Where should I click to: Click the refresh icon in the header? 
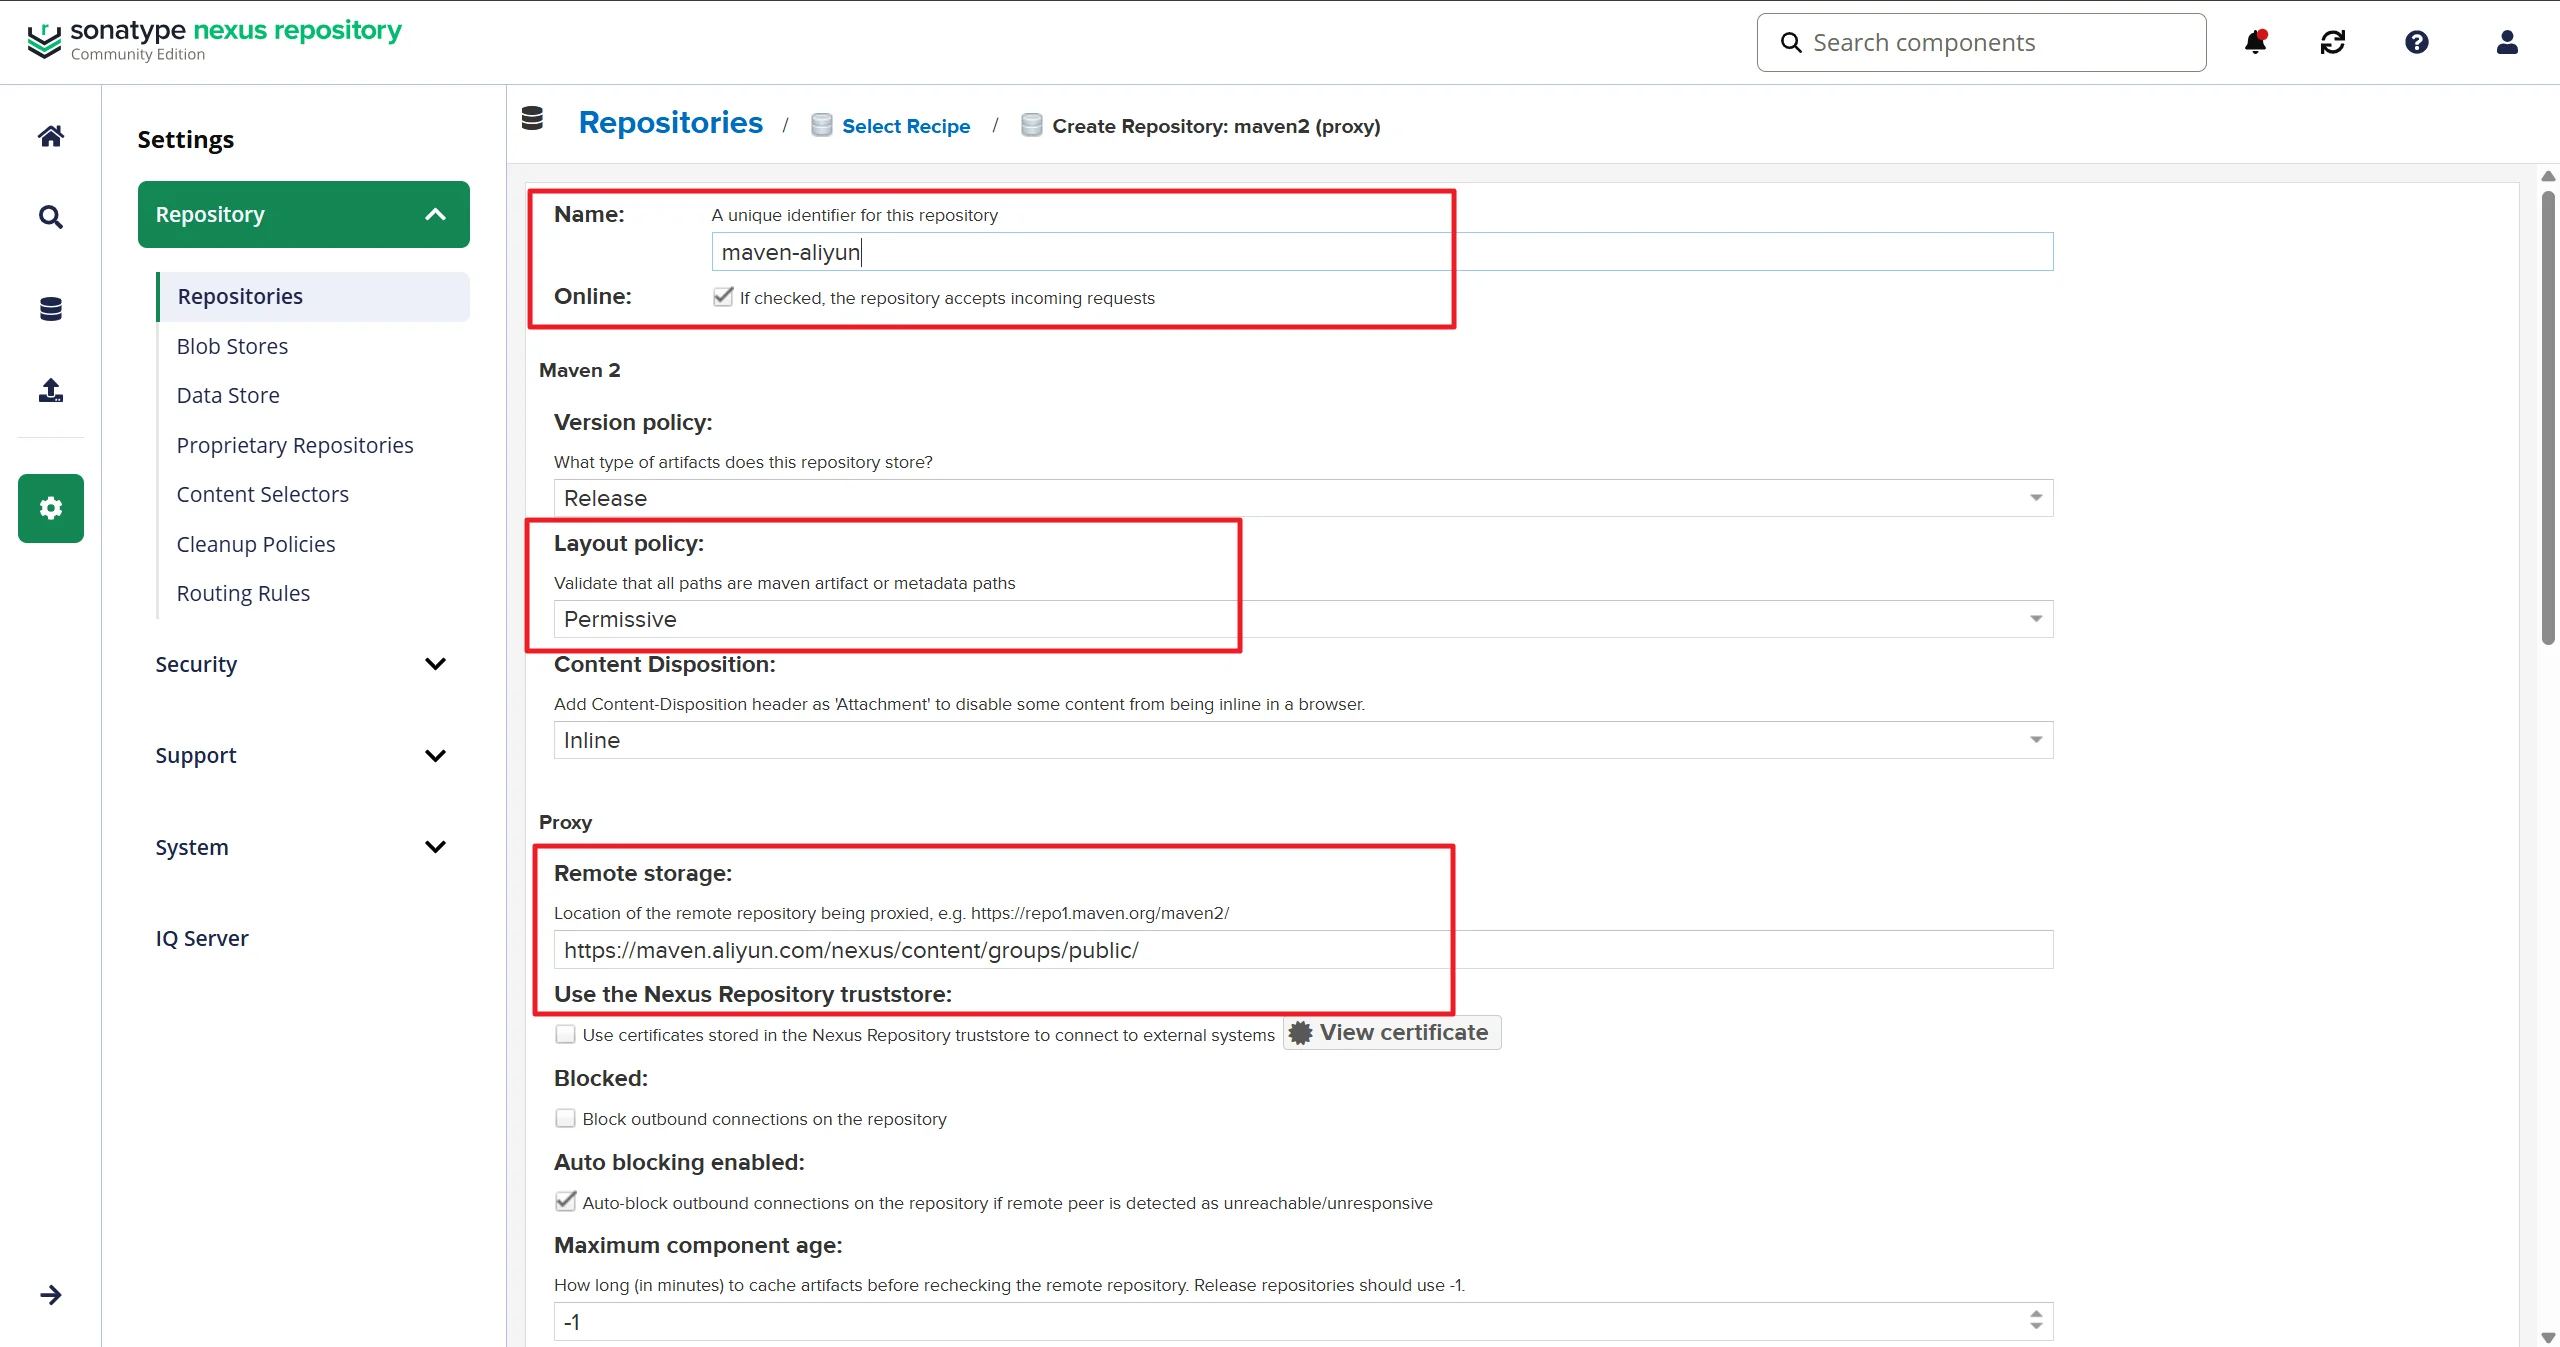(2333, 42)
